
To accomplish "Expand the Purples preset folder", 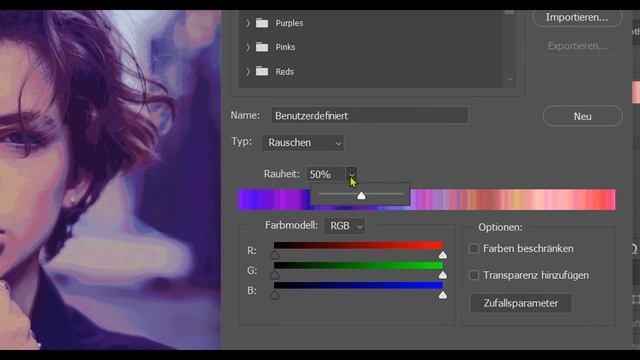I will [248, 23].
